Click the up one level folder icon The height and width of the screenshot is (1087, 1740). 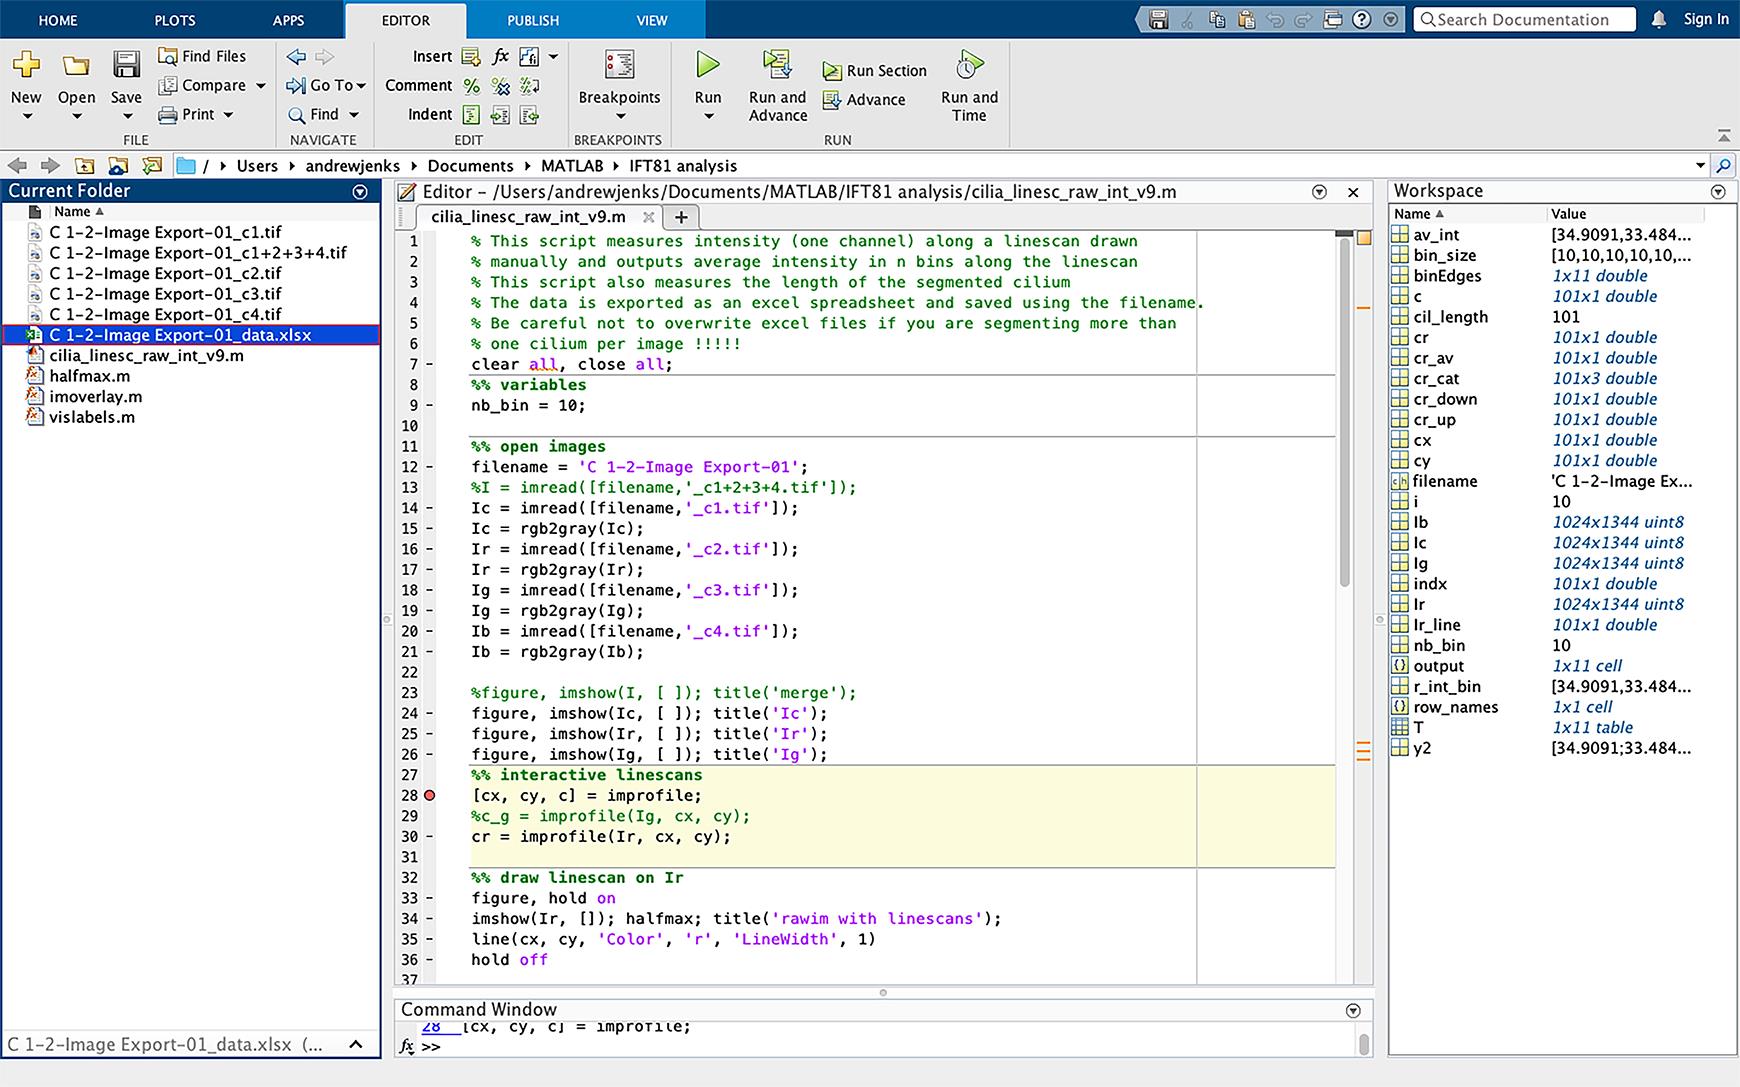(85, 166)
